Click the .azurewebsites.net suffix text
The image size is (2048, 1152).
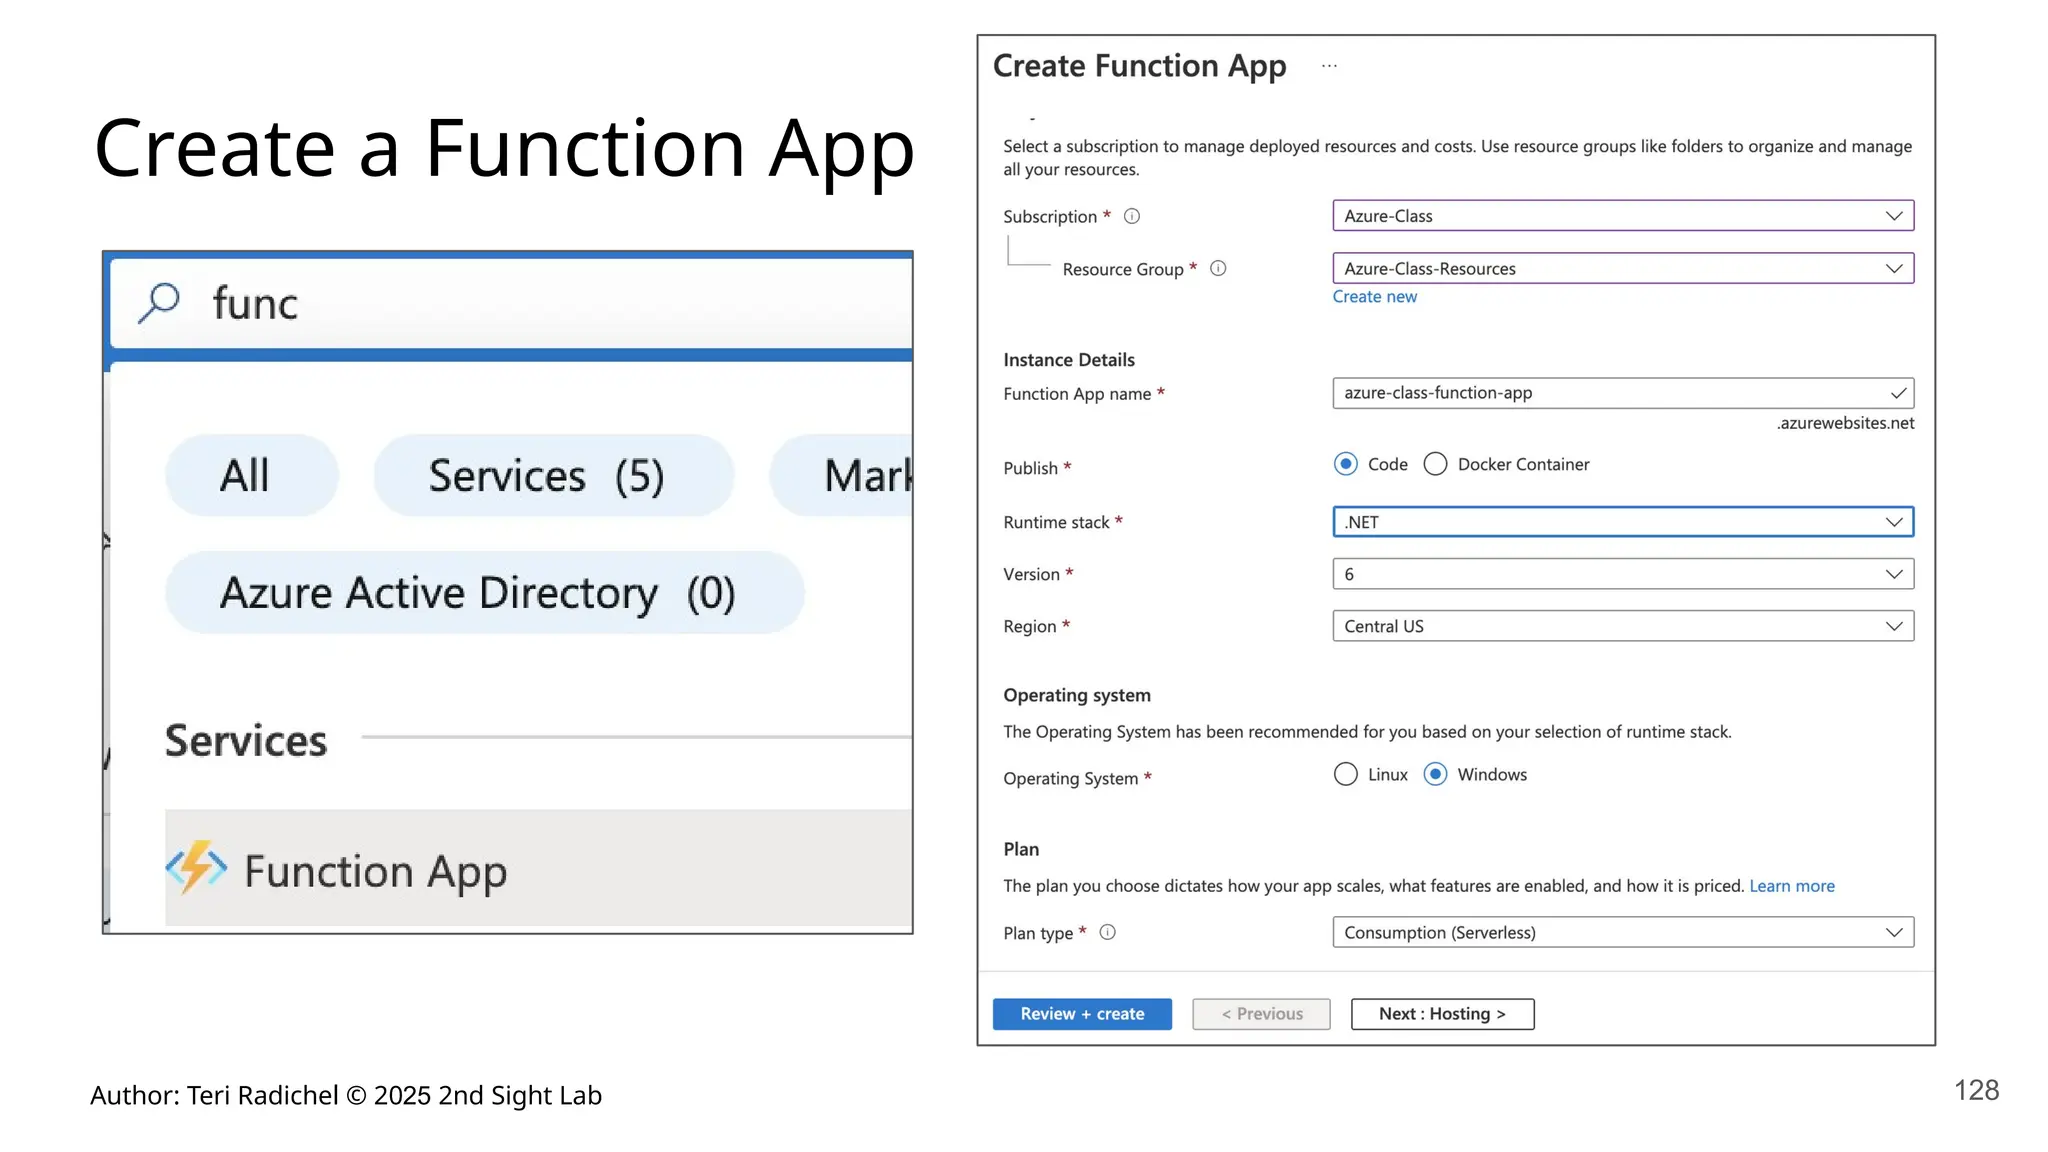[1845, 423]
